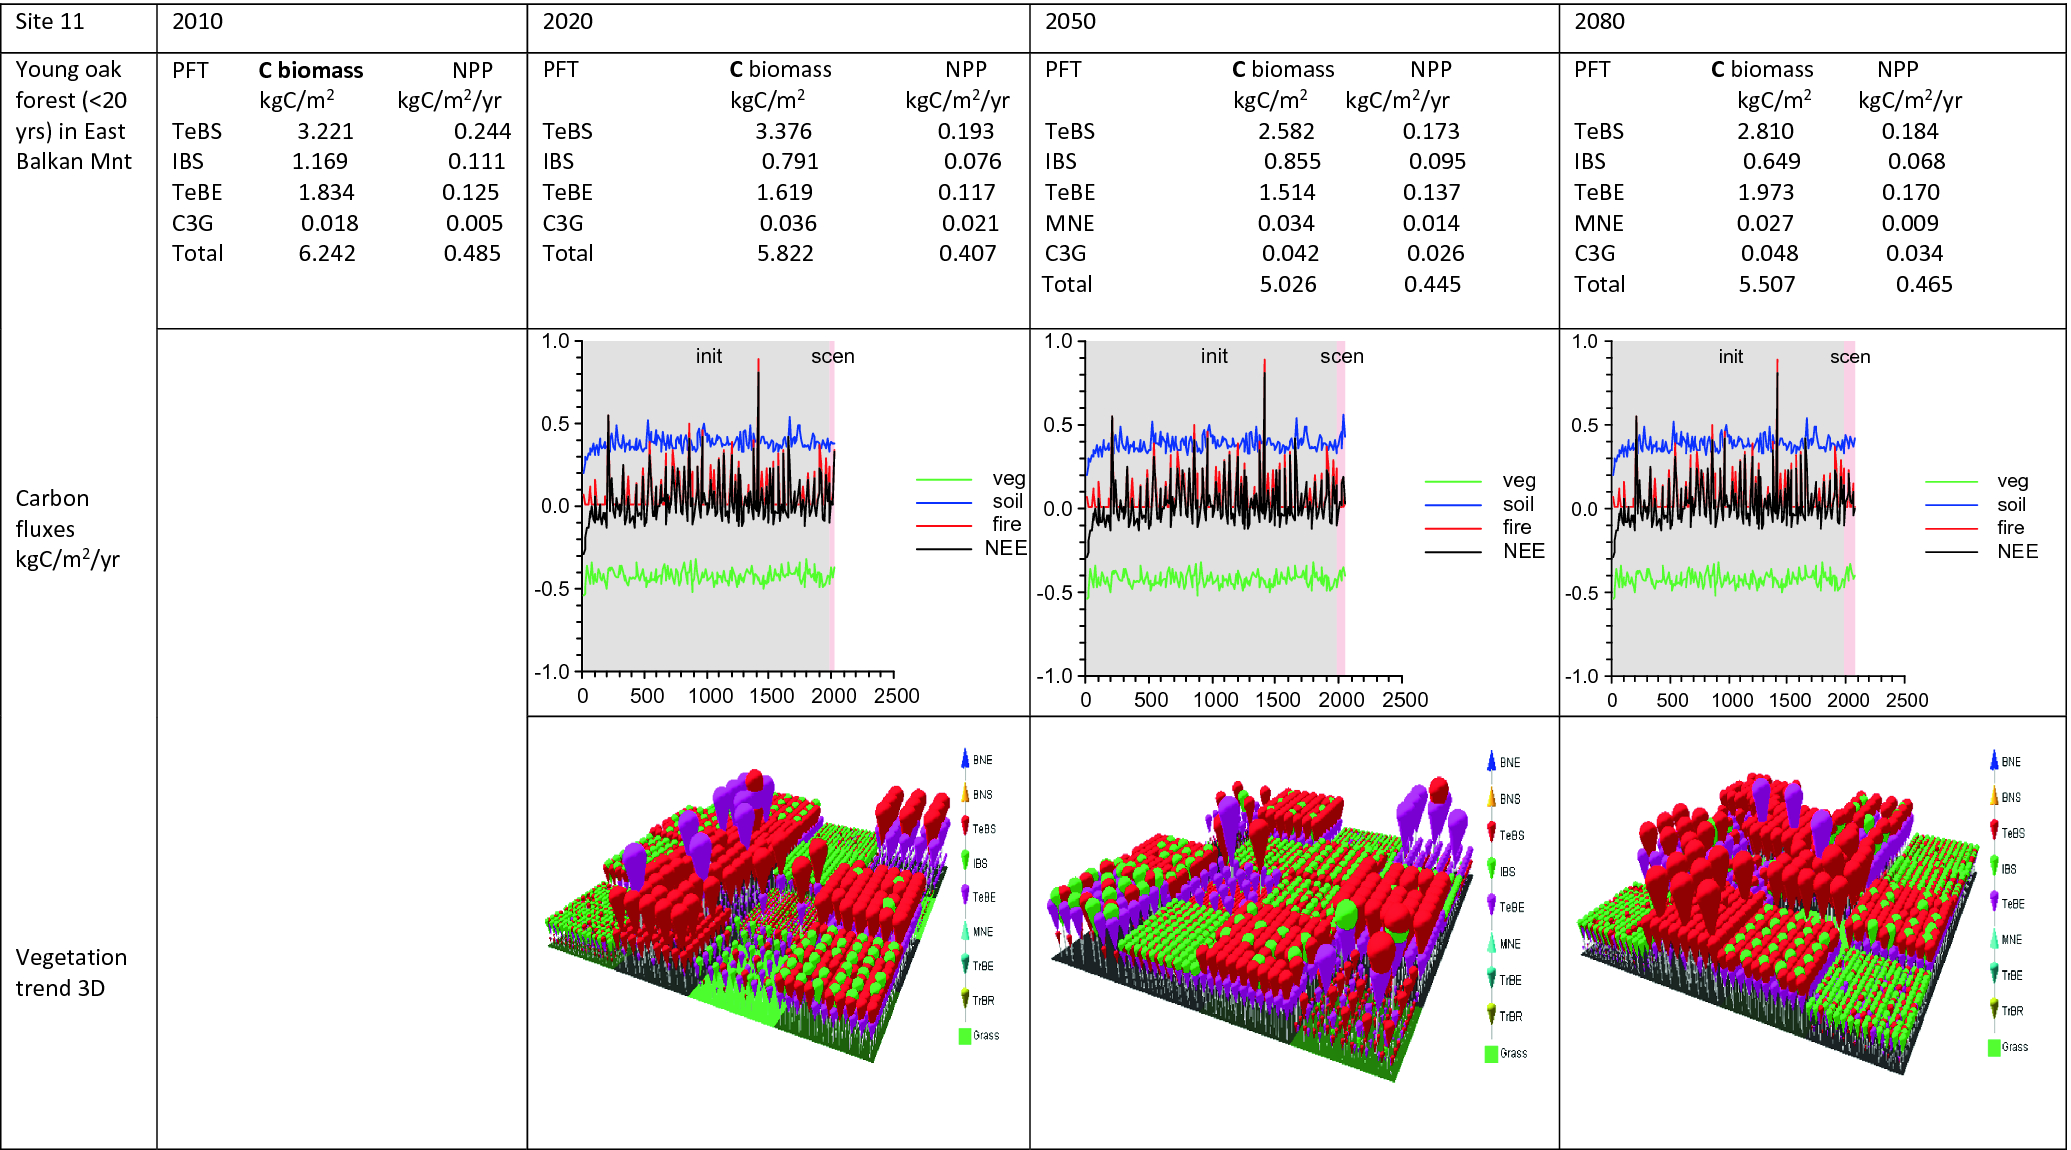Click the MNE icon in 2080 vegetation legend
The image size is (2071, 1150).
tap(1994, 939)
